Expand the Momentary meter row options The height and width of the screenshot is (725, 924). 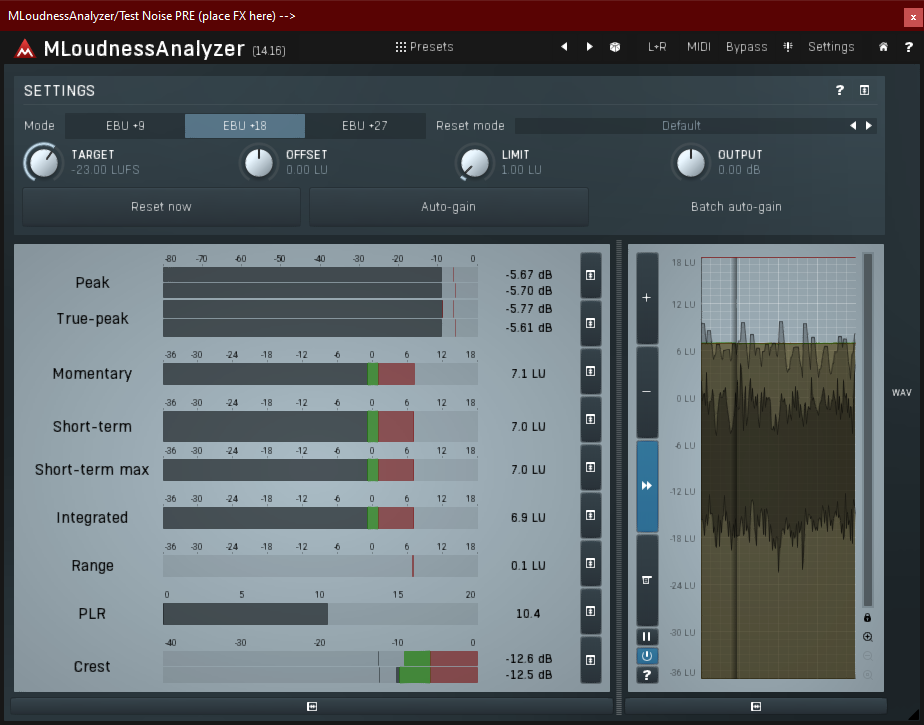(x=591, y=372)
